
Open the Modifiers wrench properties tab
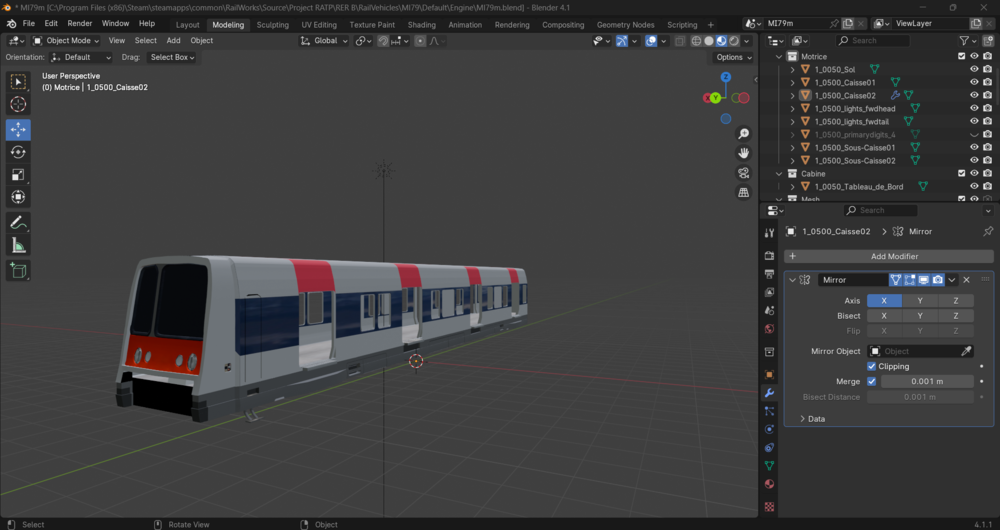click(770, 393)
